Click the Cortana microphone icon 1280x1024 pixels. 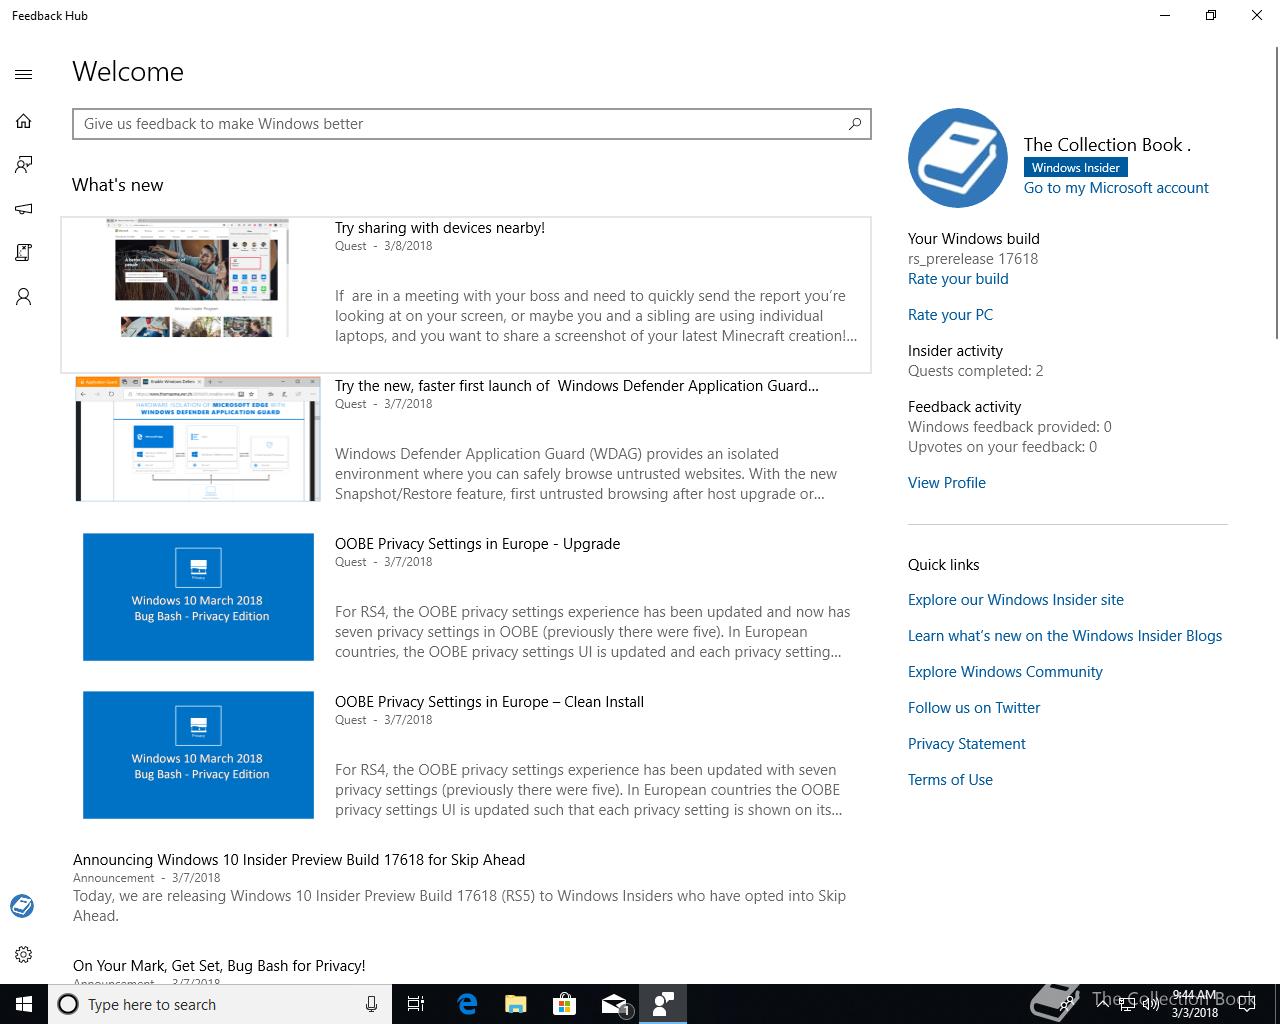[371, 1004]
